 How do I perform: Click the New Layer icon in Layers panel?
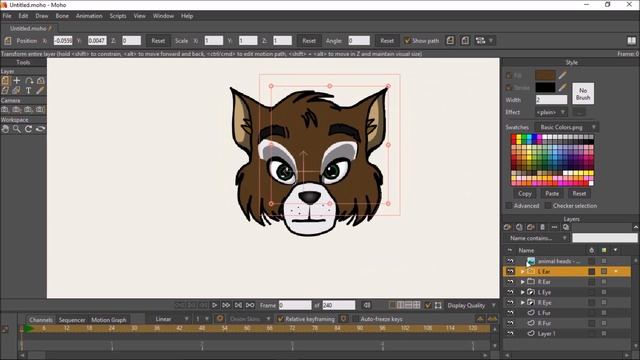coord(507,227)
